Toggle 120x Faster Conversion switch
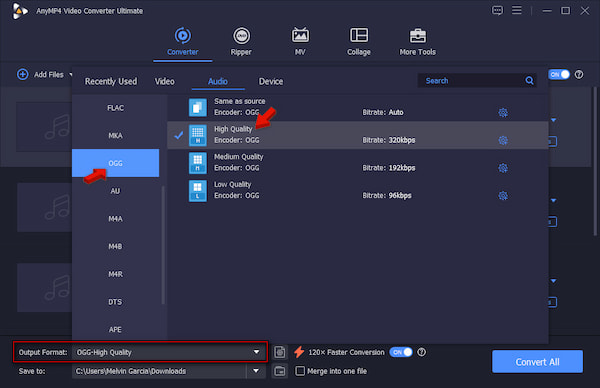Screen dimensions: 600x388 coord(401,352)
